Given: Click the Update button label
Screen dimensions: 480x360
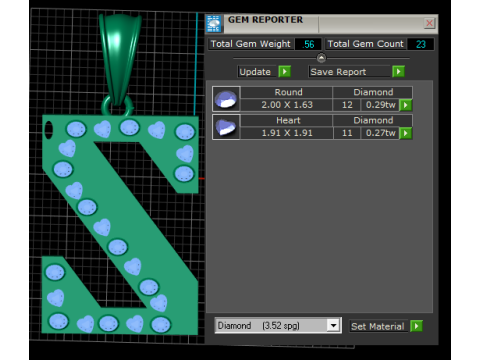Looking at the screenshot, I should (257, 72).
